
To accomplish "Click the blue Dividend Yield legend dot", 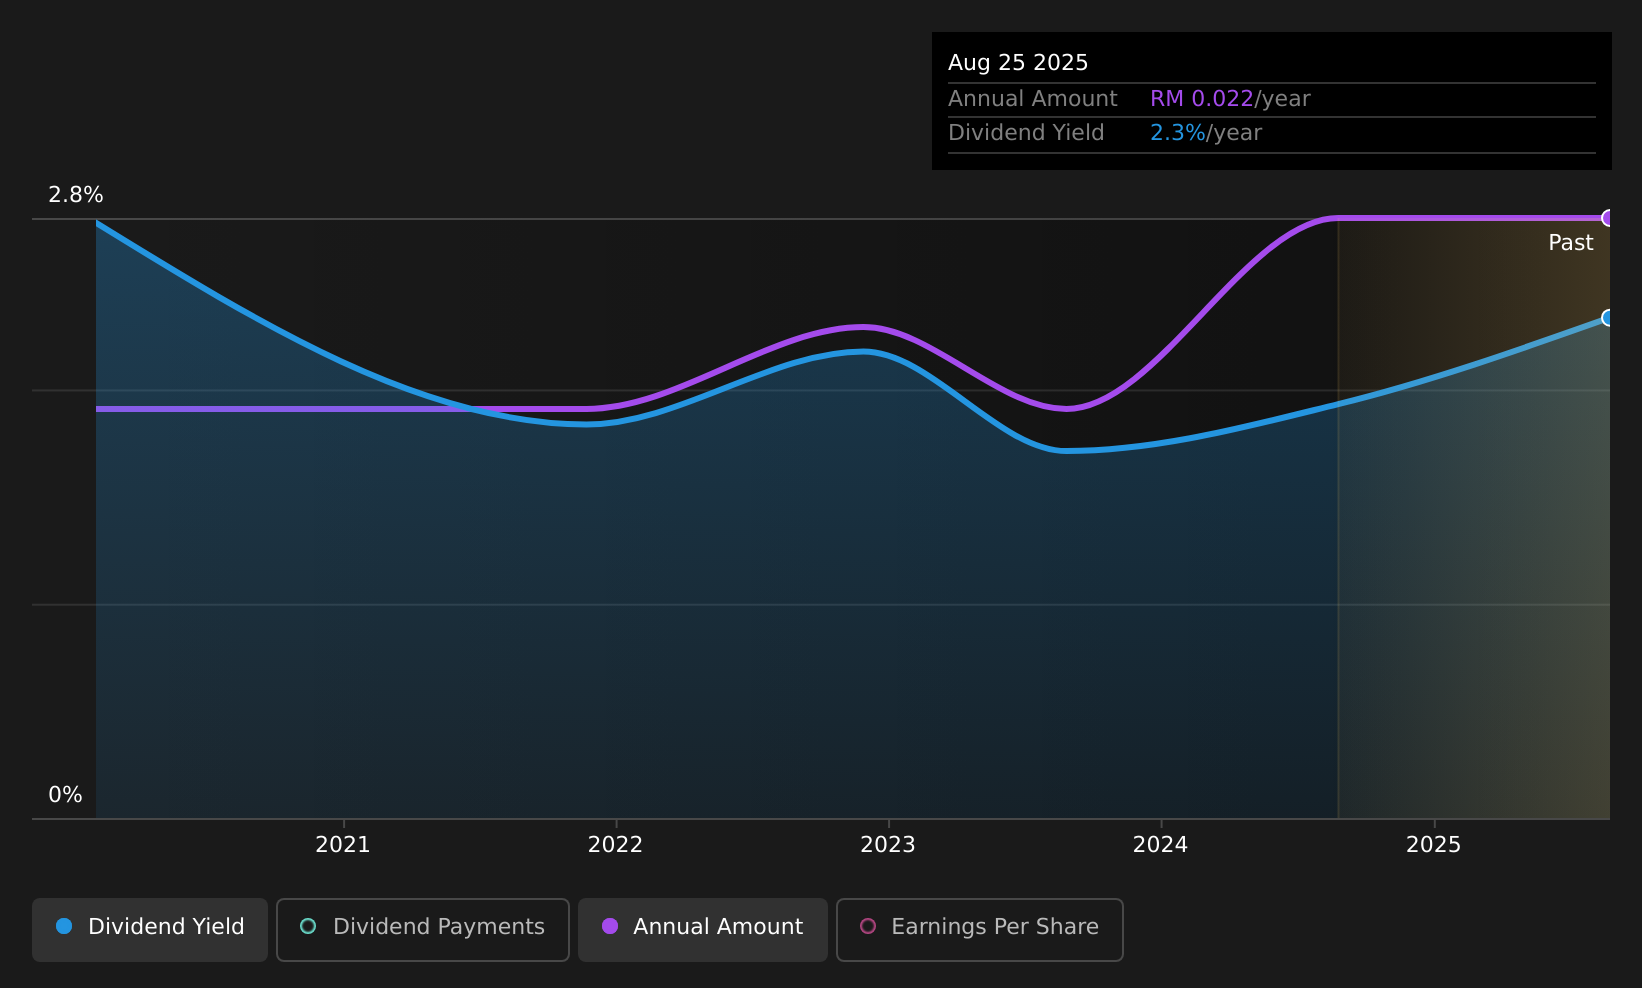I will point(64,926).
